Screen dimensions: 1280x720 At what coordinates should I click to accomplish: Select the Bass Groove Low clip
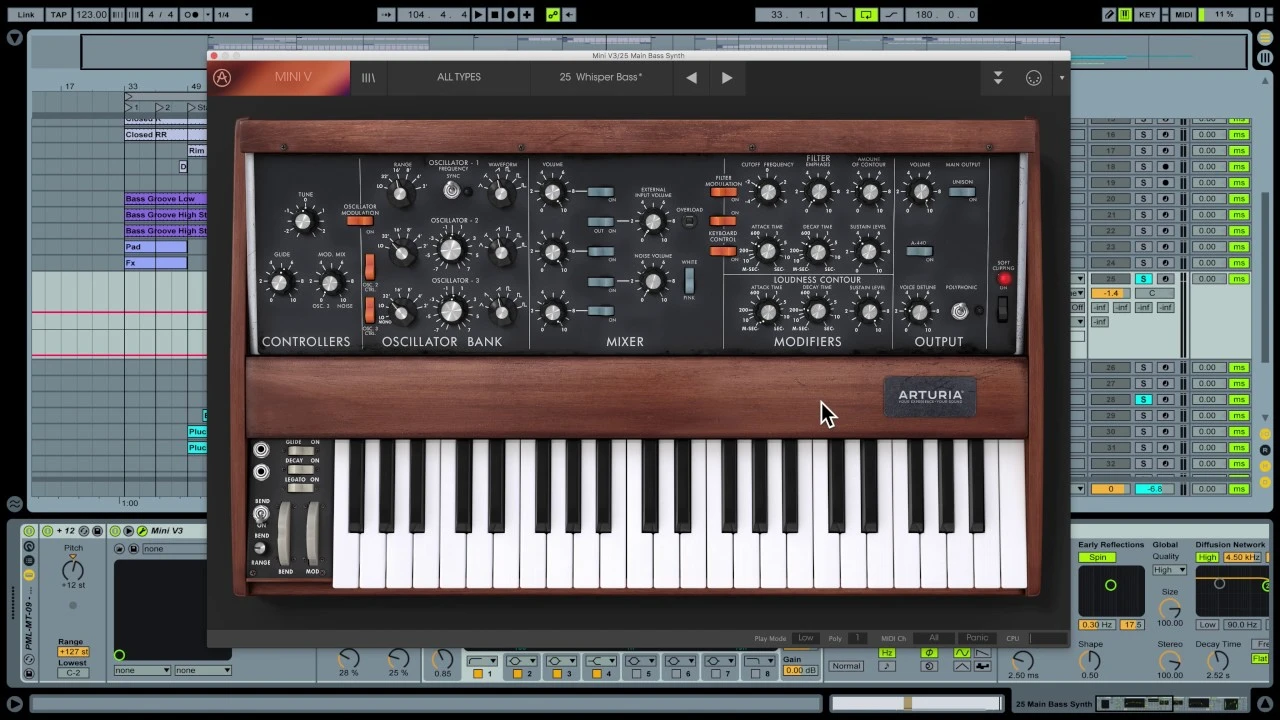tap(165, 199)
